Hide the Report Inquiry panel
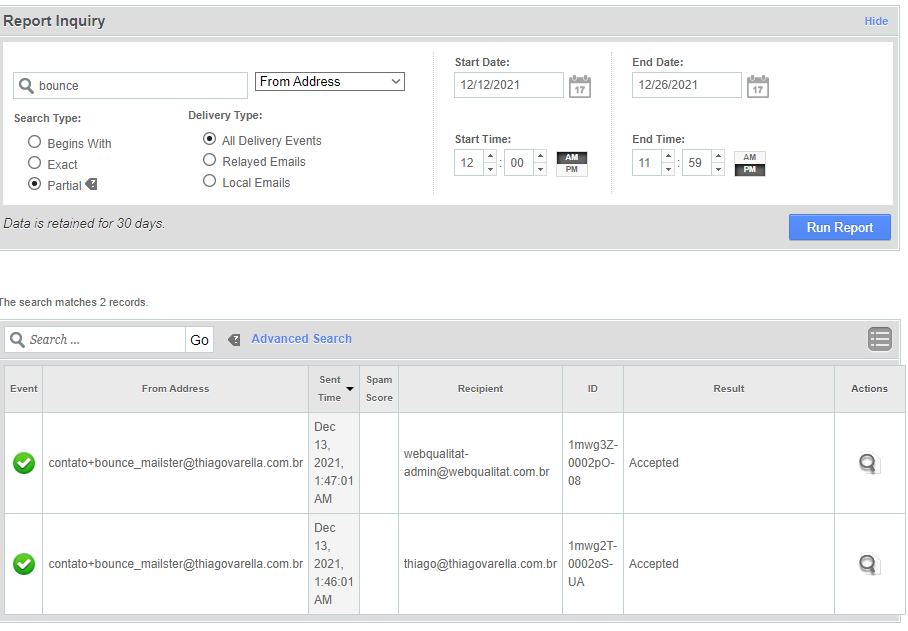This screenshot has width=908, height=631. (x=876, y=21)
